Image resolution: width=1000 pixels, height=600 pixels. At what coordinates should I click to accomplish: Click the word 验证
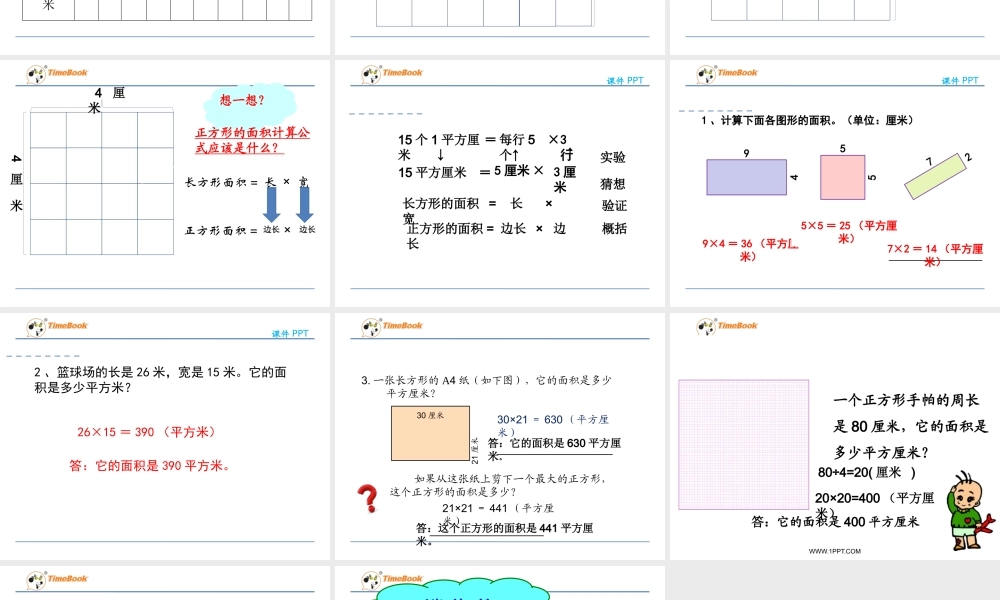pyautogui.click(x=614, y=205)
